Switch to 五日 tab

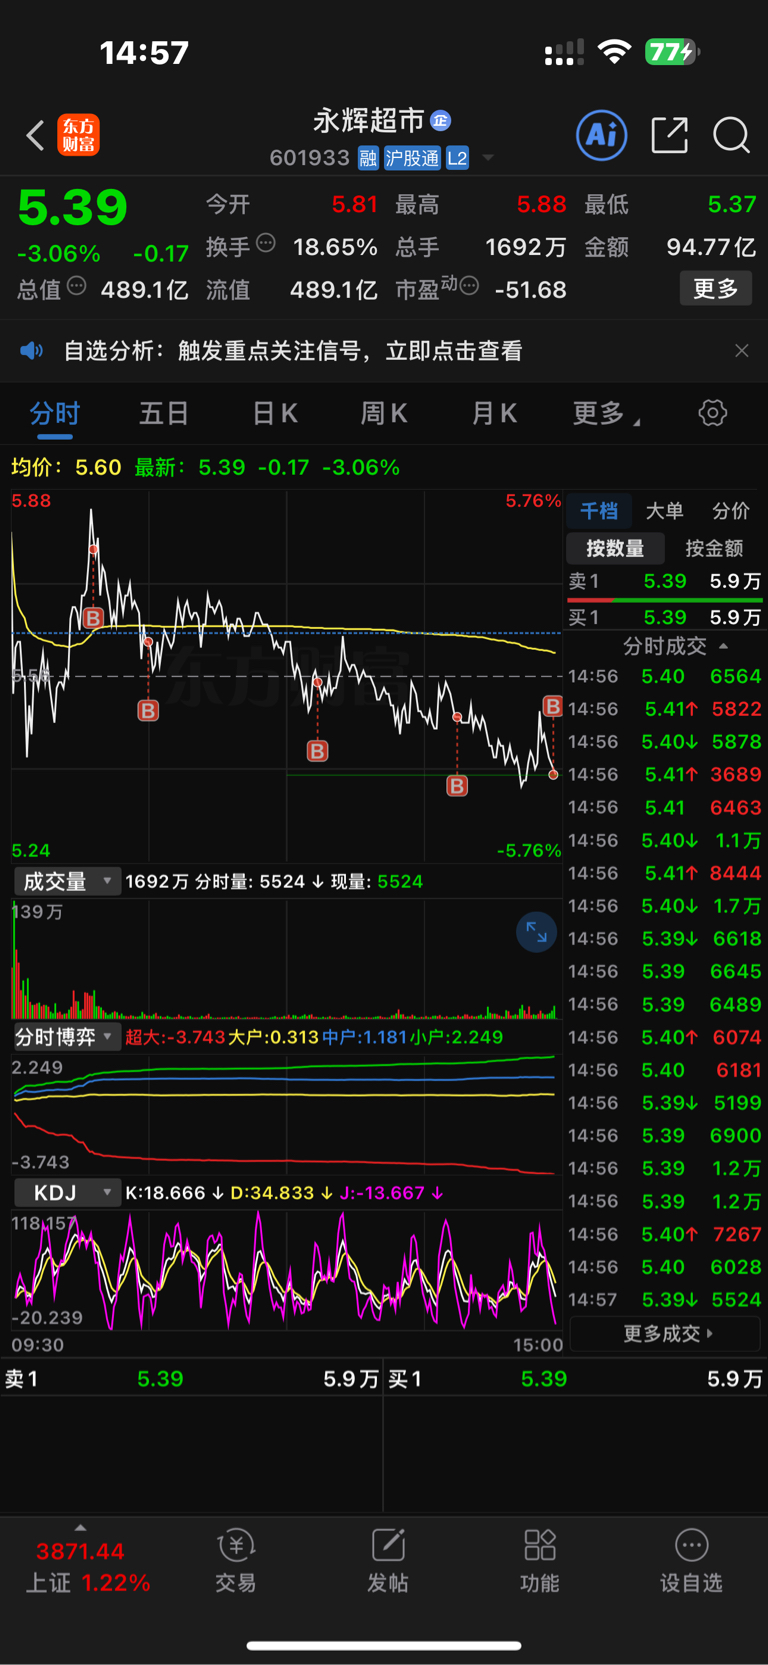[x=164, y=413]
